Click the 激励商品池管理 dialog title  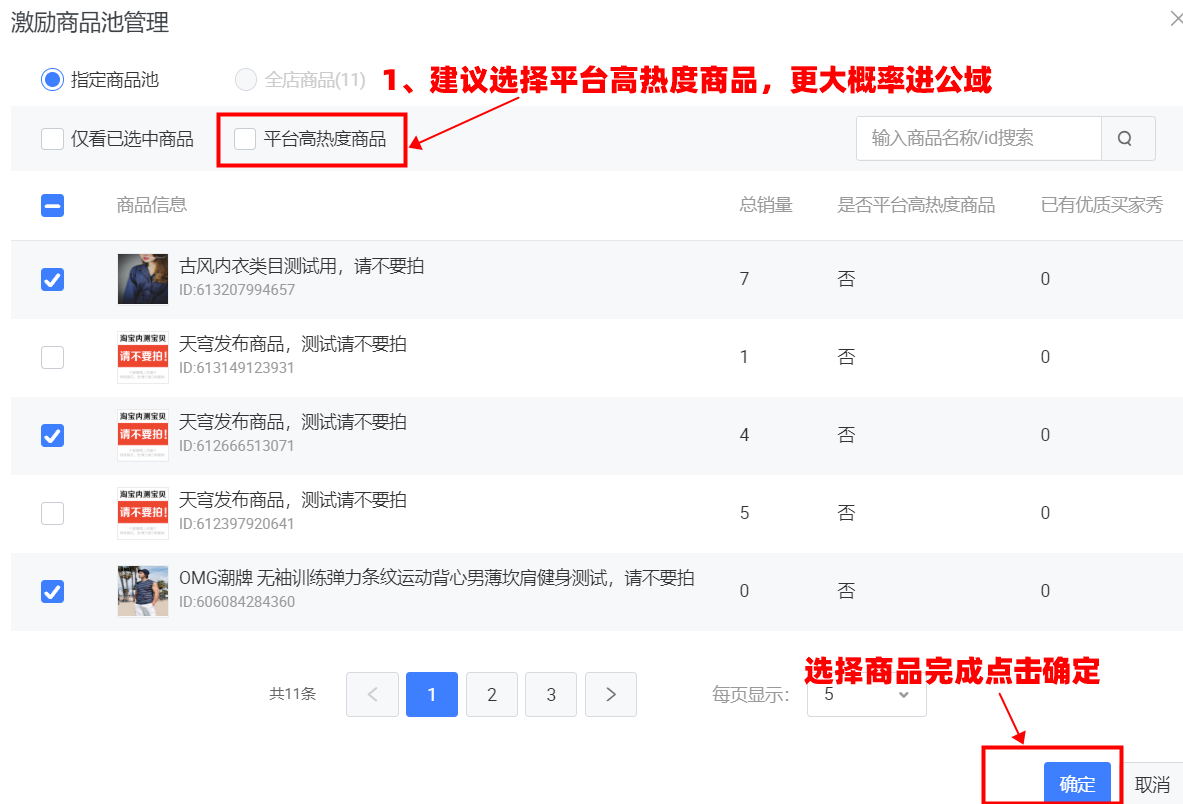point(90,23)
